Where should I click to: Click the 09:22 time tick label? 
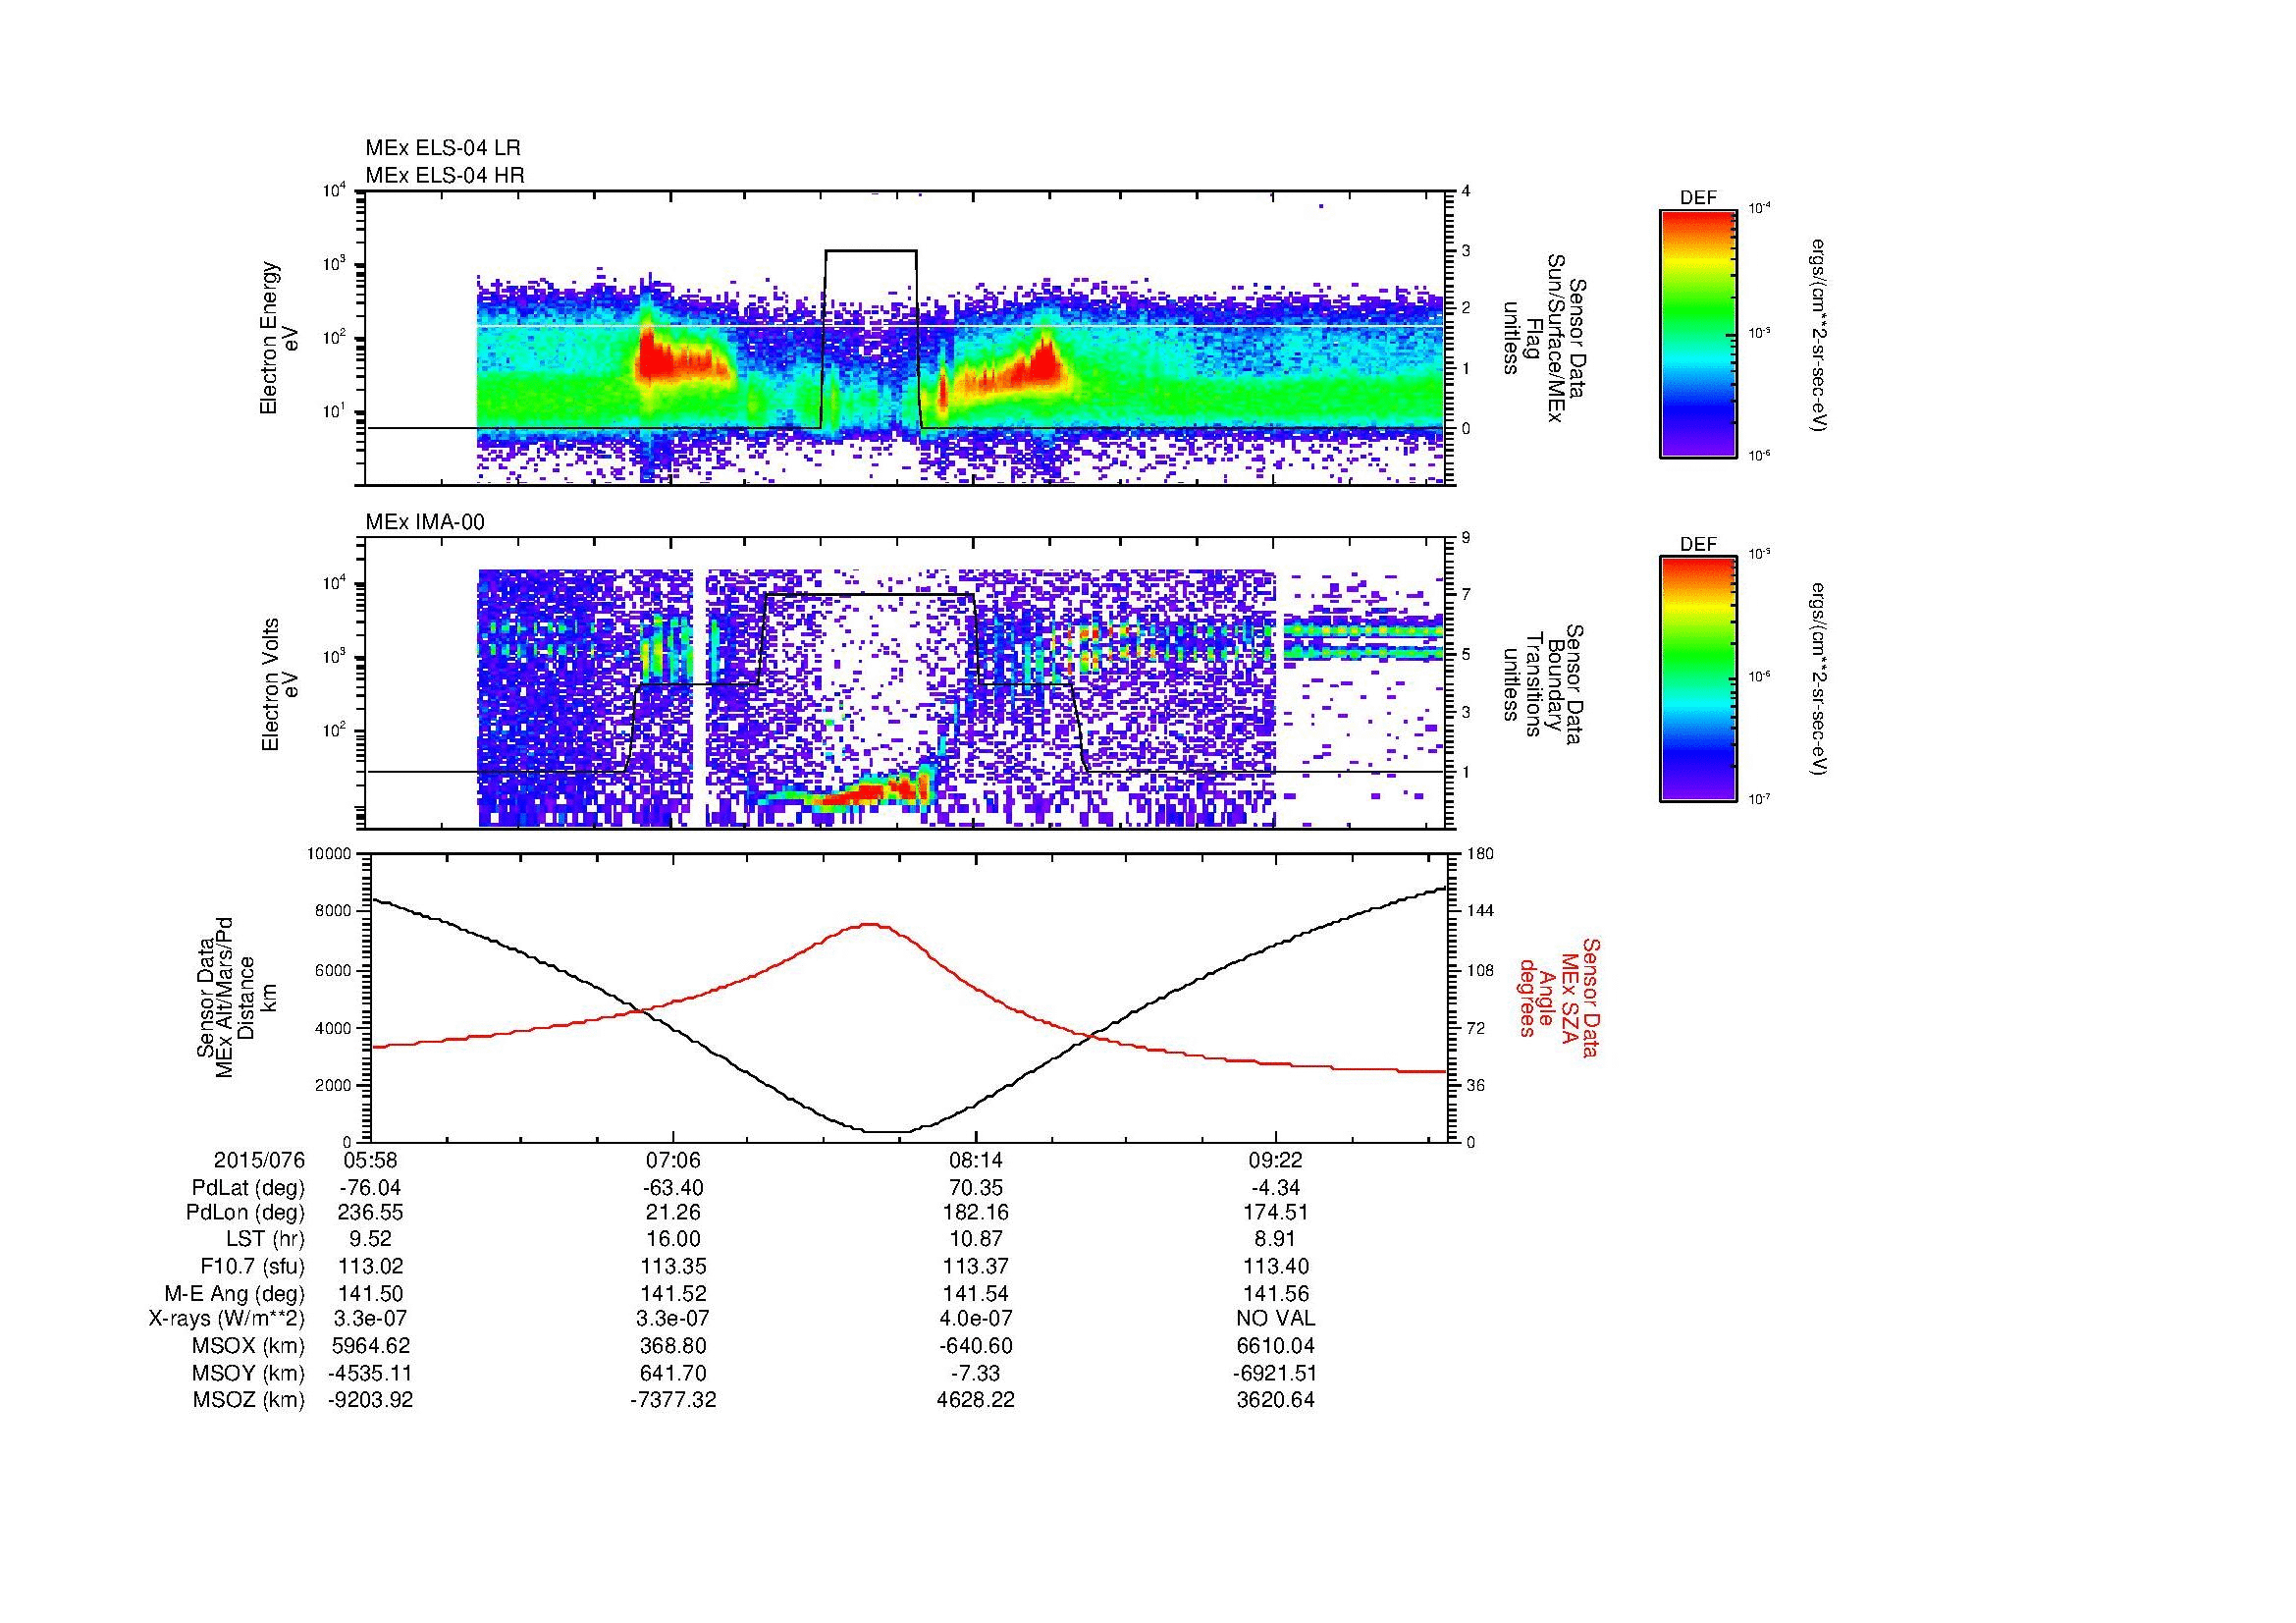(x=1276, y=1160)
